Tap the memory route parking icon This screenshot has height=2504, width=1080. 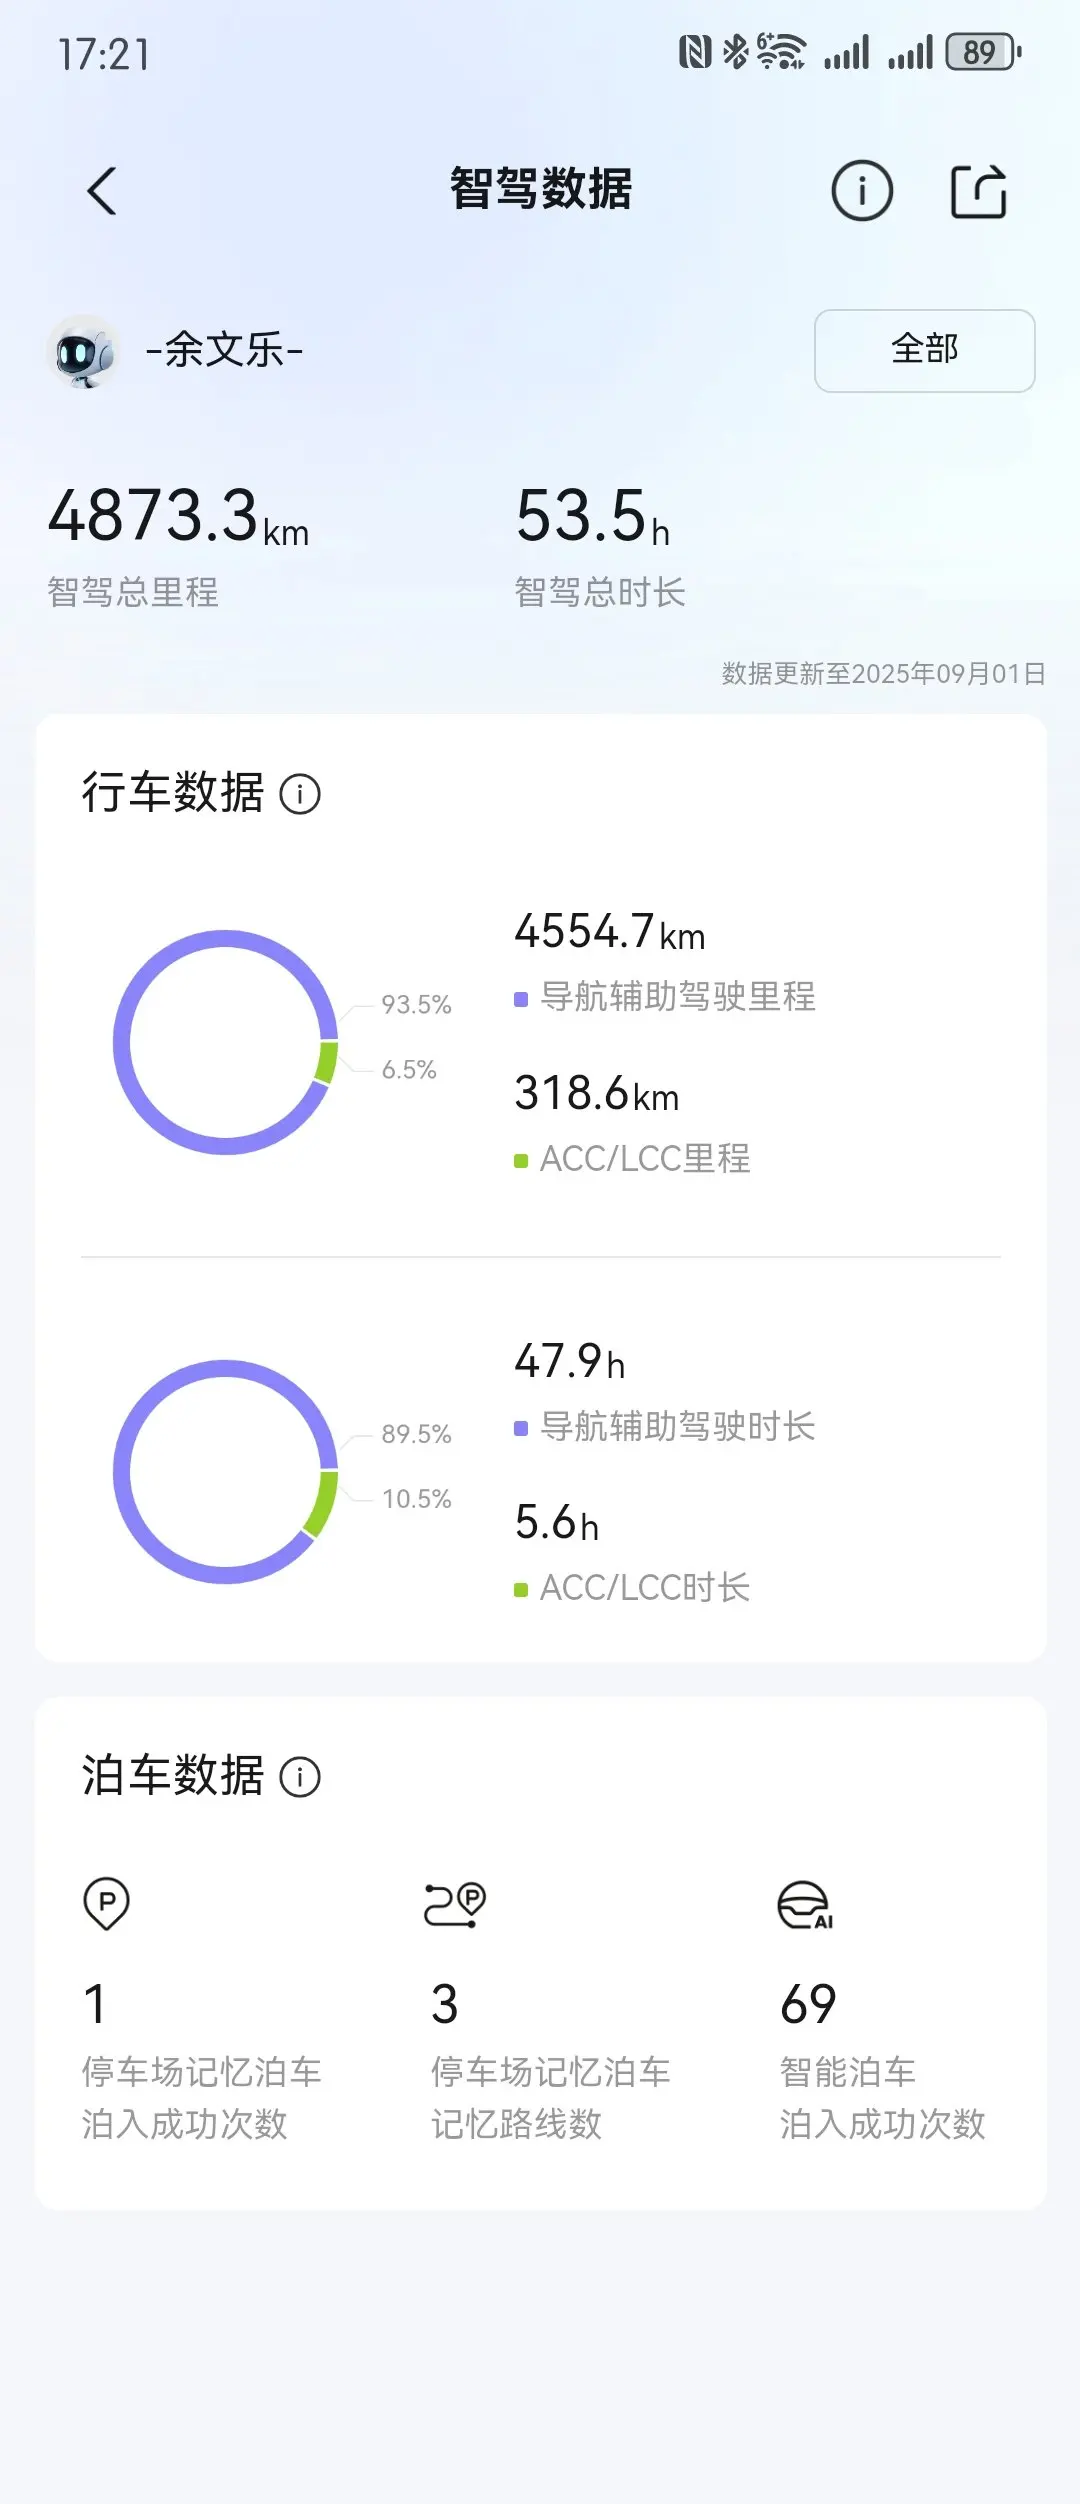[455, 1904]
